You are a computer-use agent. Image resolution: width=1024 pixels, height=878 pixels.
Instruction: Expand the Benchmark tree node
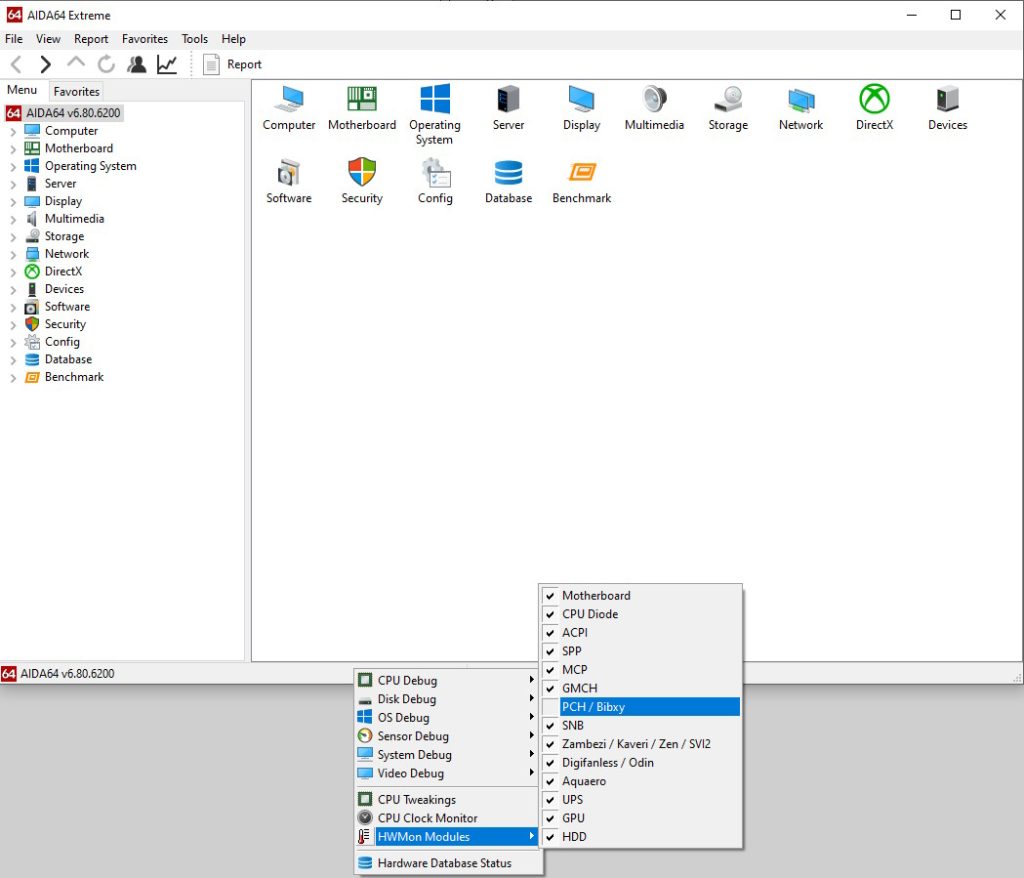13,377
